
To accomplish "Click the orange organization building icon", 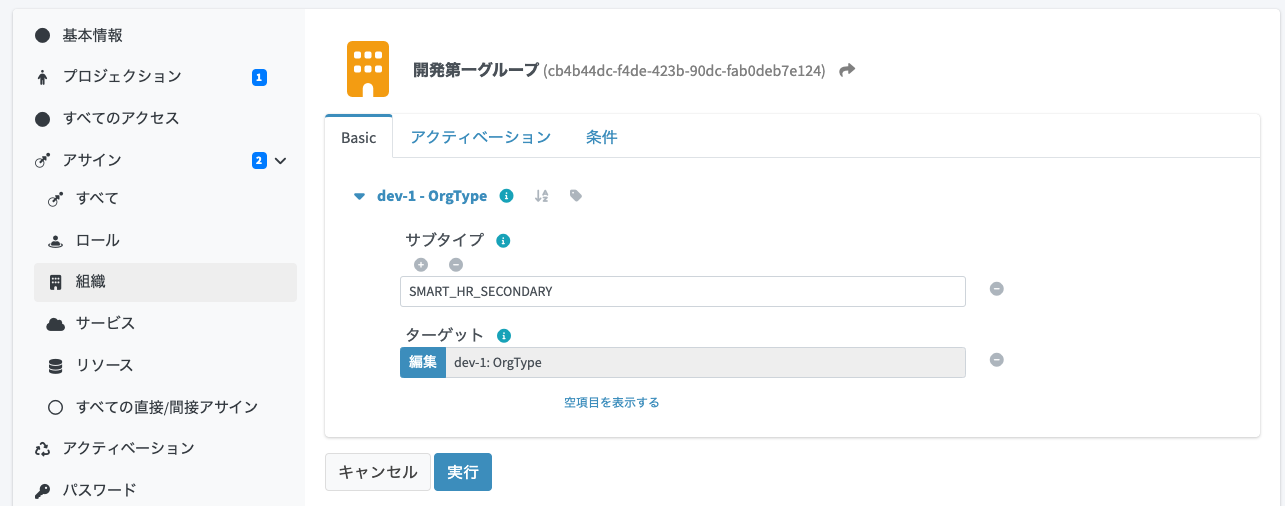I will (368, 69).
